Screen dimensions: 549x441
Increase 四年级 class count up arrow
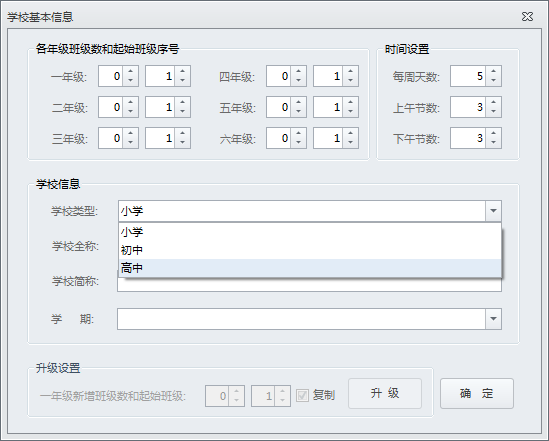(x=298, y=71)
